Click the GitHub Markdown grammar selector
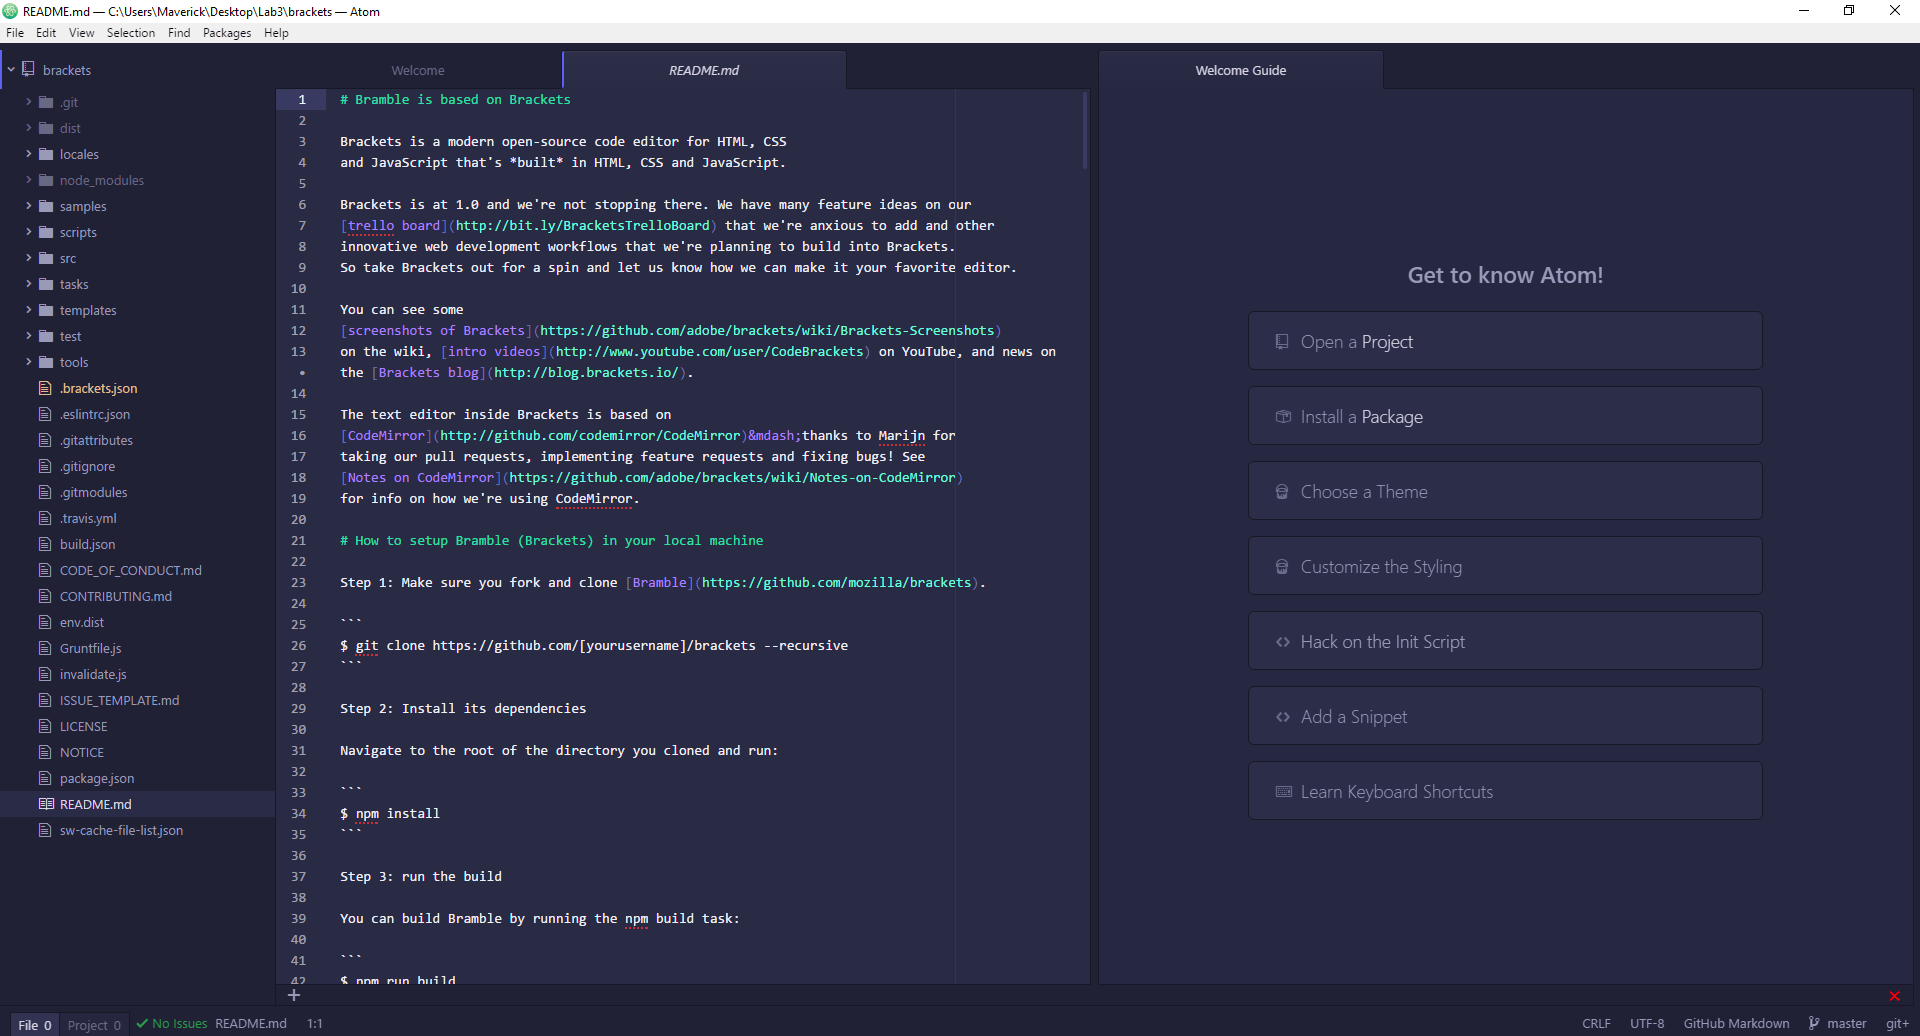 click(1736, 1023)
